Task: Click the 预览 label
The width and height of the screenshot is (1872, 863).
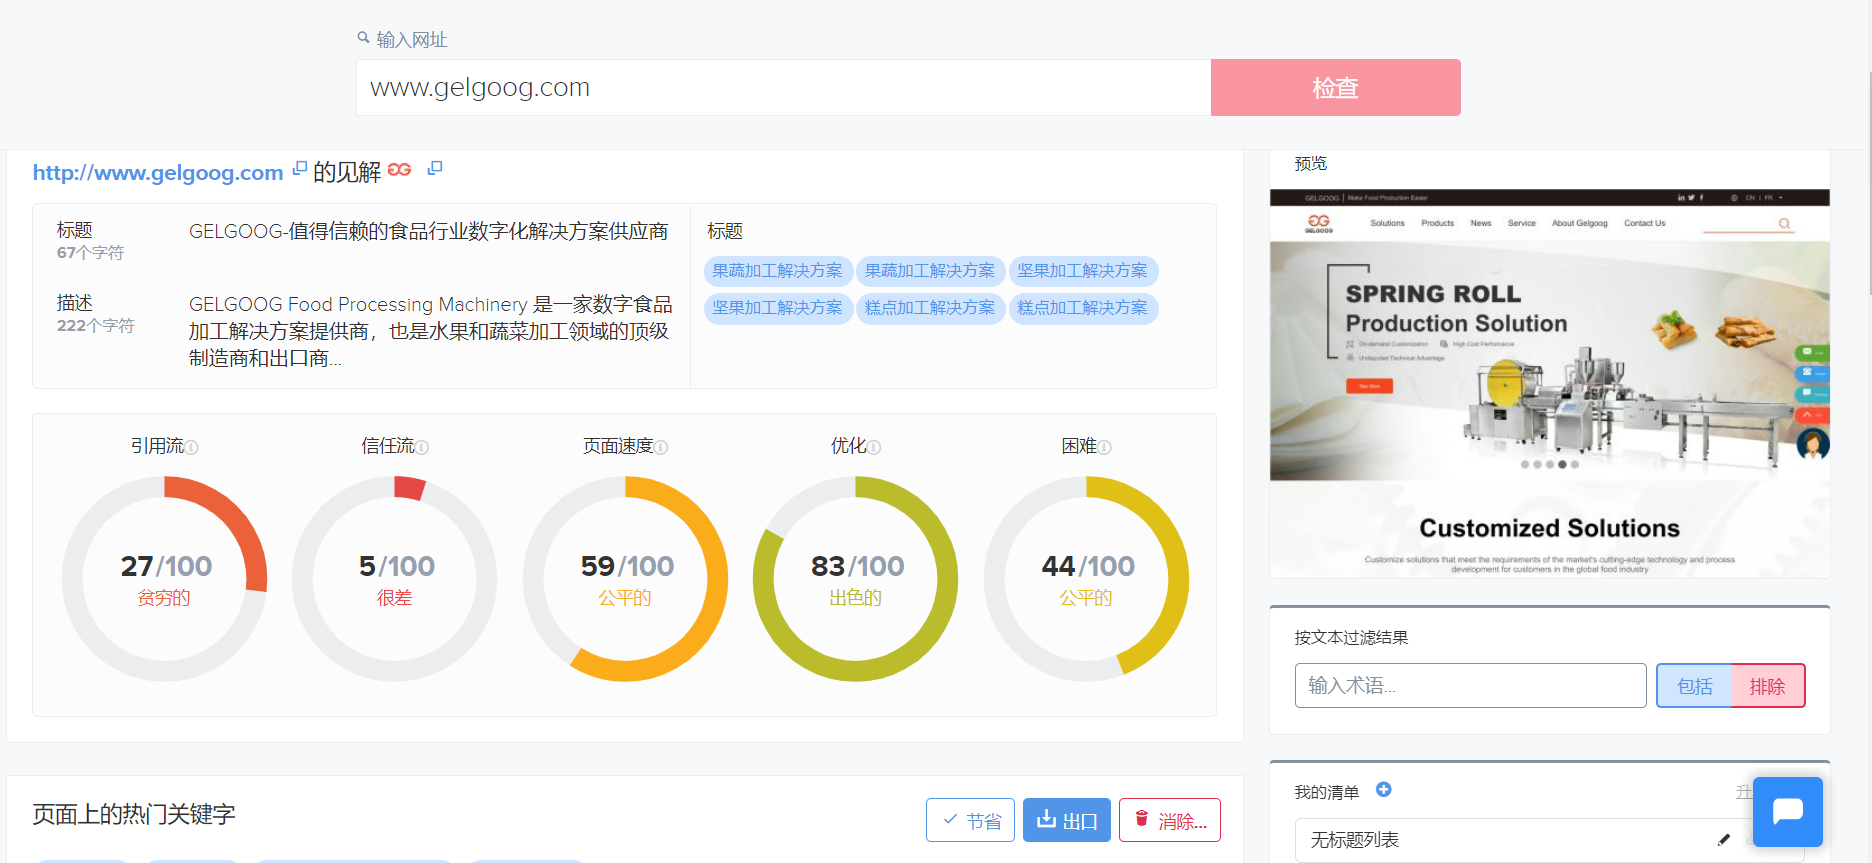Action: click(x=1311, y=164)
